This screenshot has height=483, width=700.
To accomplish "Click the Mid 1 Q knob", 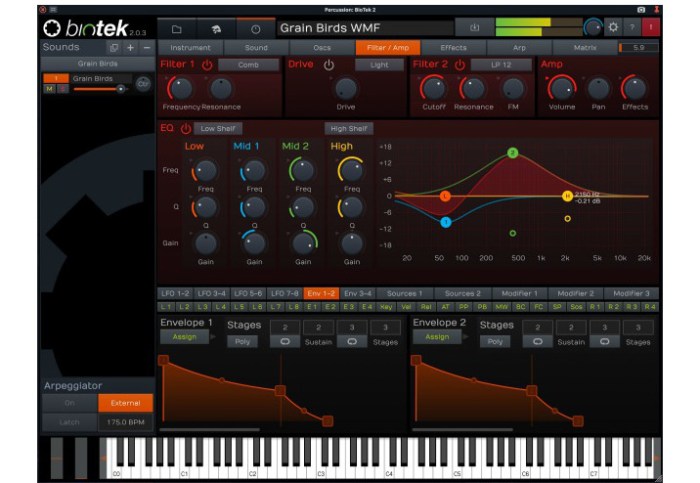I will point(254,208).
